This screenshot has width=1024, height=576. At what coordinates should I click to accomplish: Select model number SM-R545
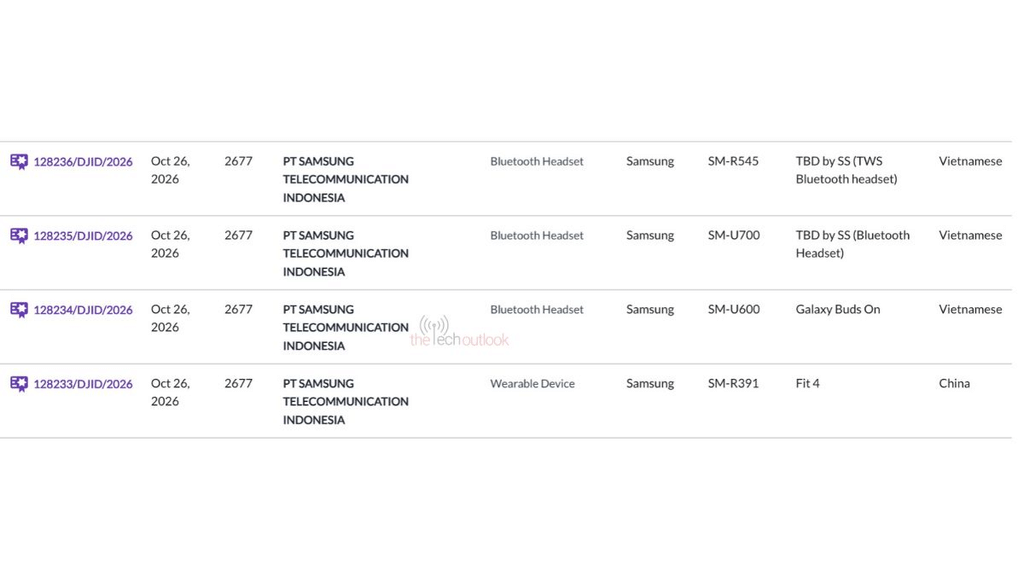[x=733, y=161]
